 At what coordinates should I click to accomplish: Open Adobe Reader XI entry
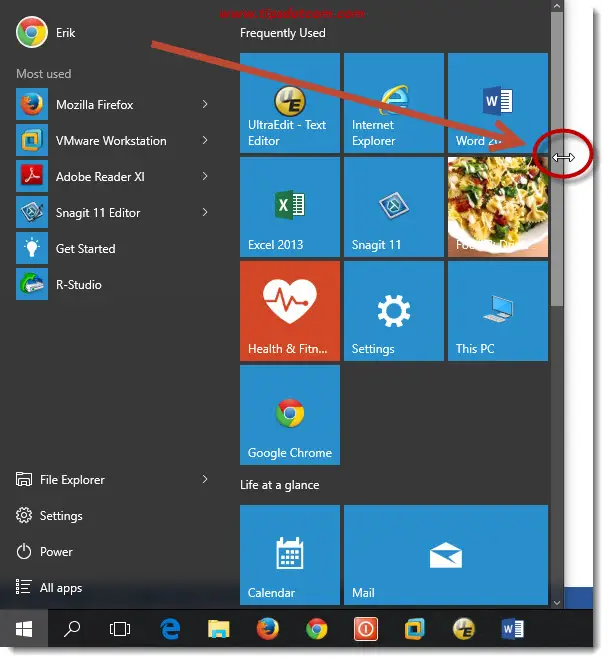coord(114,176)
